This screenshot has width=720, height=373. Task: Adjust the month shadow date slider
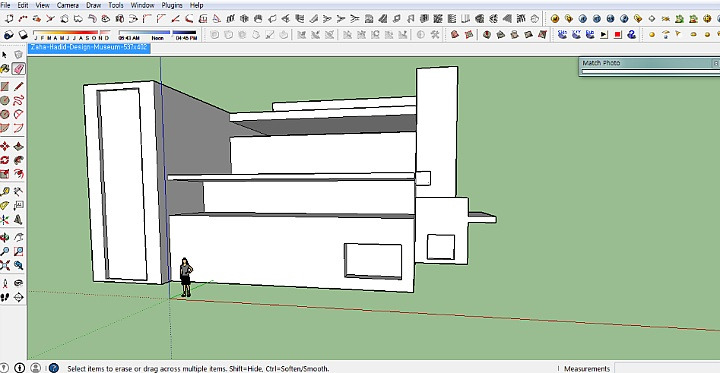[x=72, y=35]
